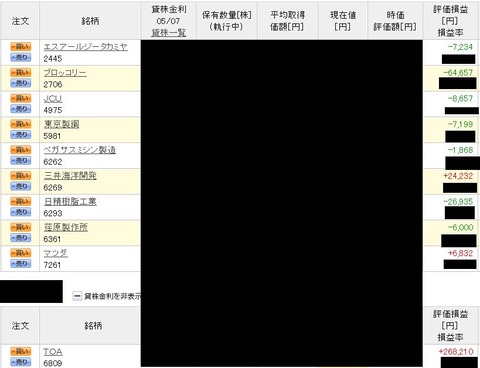Click sell button for ブロッコリー

pyautogui.click(x=20, y=83)
